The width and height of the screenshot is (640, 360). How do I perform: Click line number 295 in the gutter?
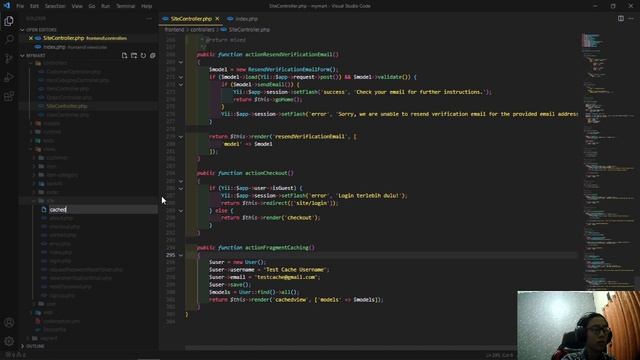(171, 255)
